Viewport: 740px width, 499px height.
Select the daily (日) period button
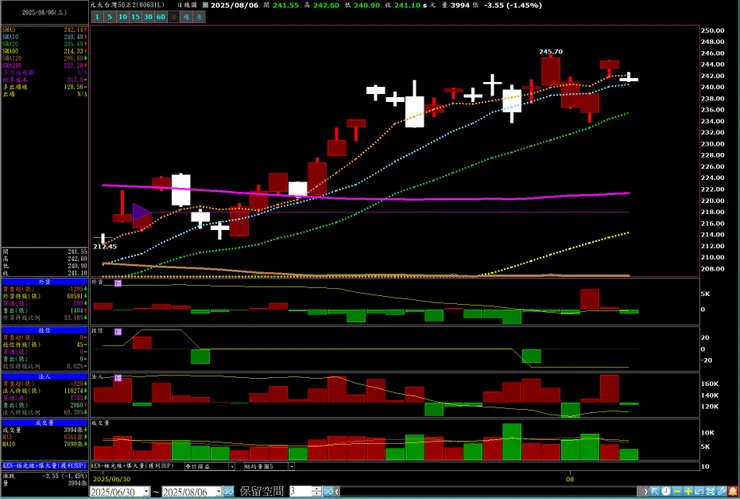[x=174, y=17]
